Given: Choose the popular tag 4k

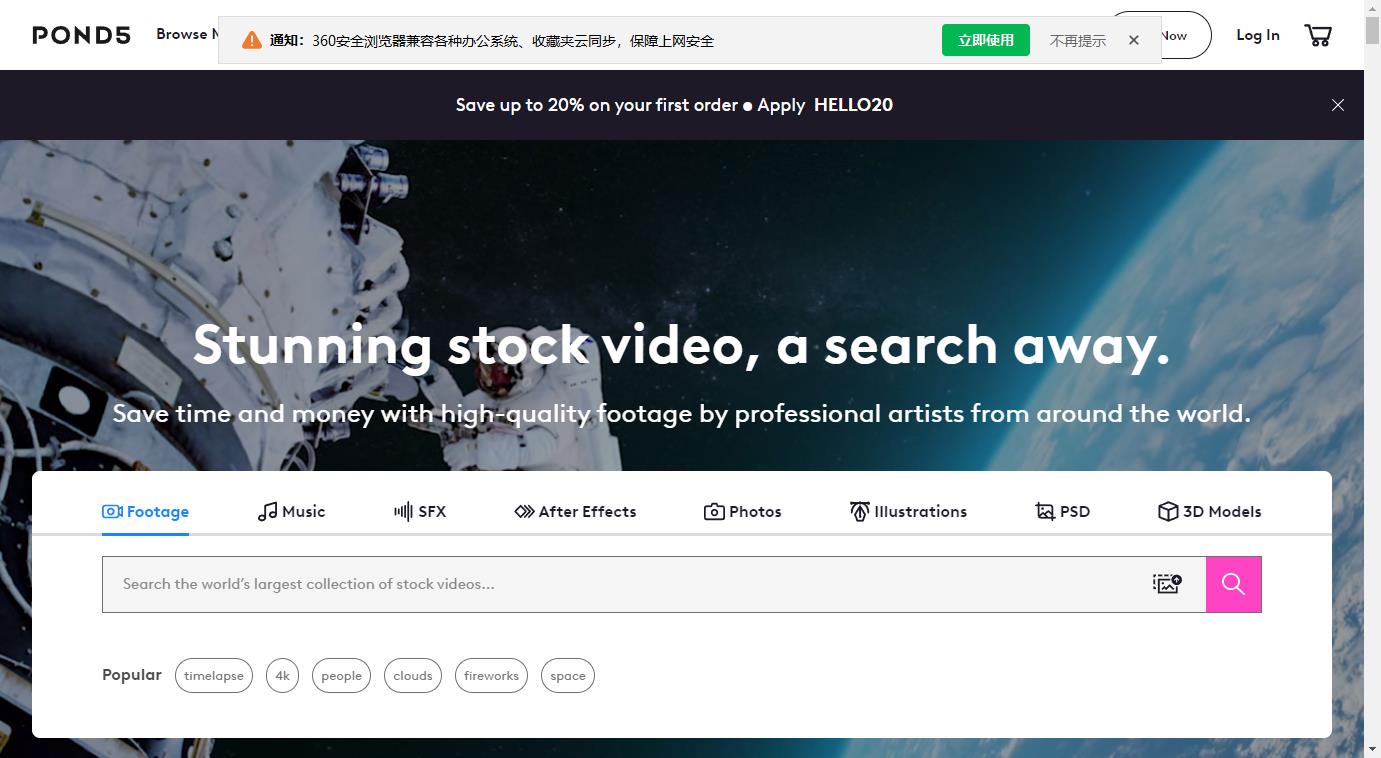Looking at the screenshot, I should (x=282, y=676).
